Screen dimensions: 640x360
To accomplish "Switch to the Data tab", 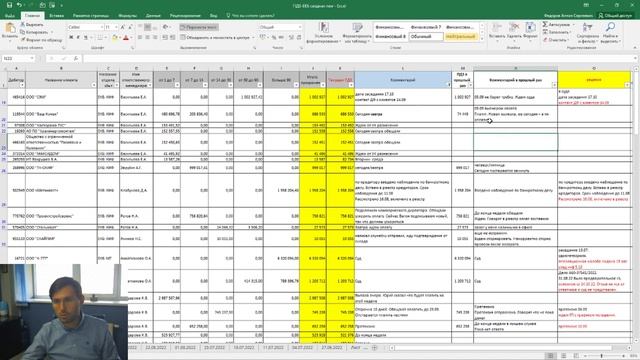I will [x=153, y=16].
